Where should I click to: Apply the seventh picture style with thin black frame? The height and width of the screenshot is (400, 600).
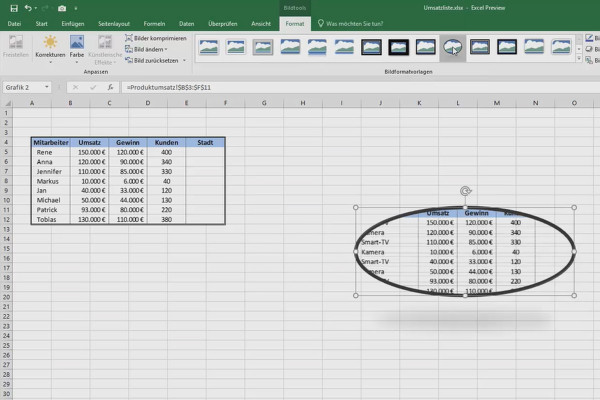[x=371, y=47]
